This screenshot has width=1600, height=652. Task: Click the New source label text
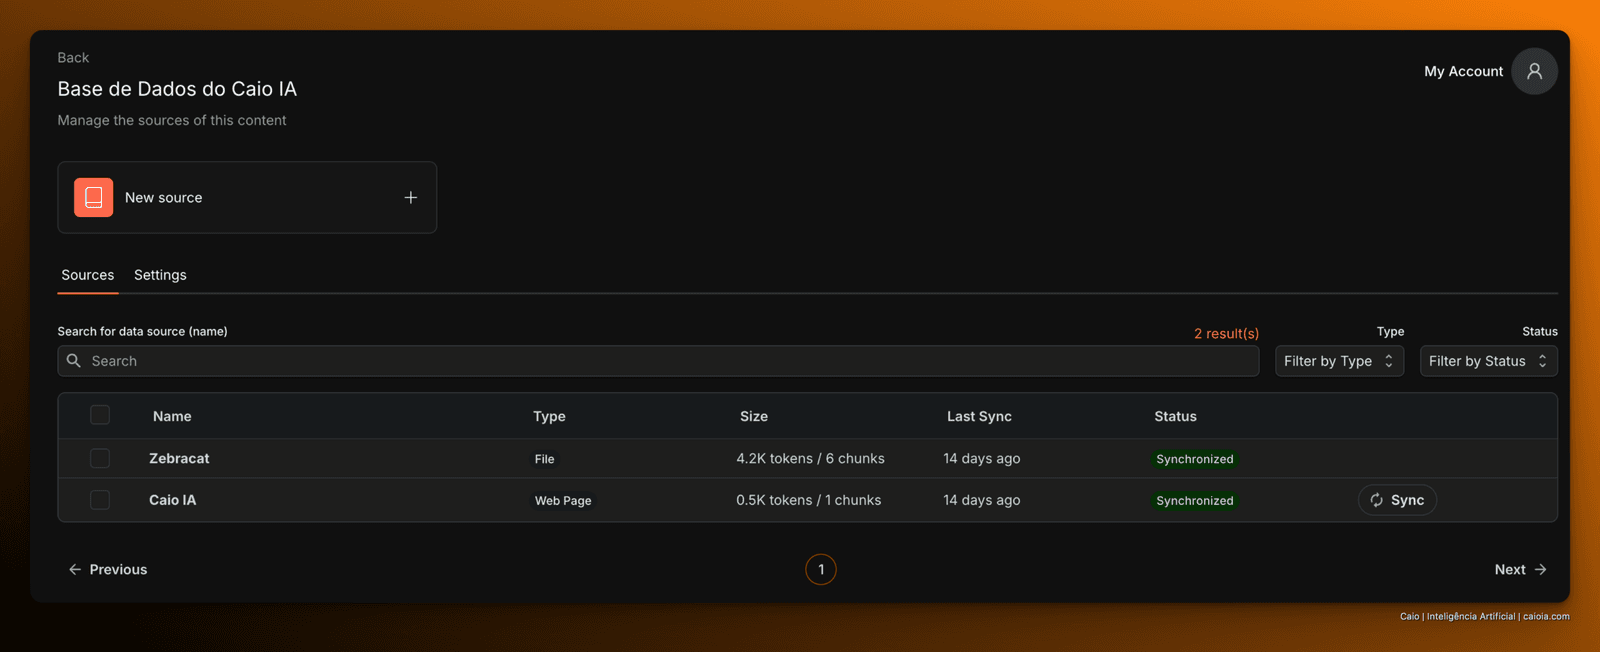pos(164,197)
